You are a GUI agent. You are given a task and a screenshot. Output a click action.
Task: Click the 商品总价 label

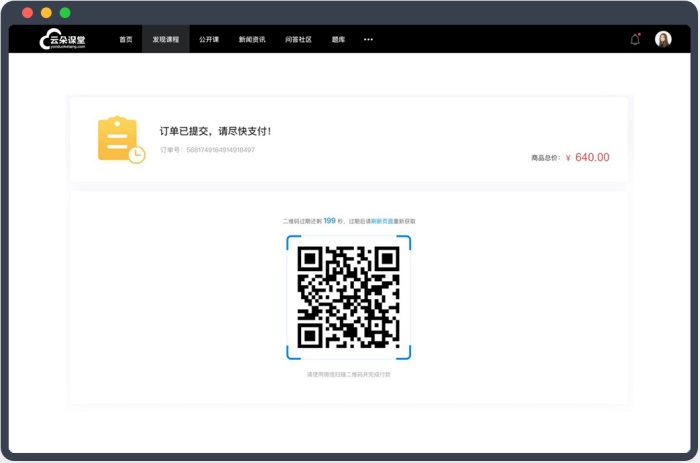546,158
